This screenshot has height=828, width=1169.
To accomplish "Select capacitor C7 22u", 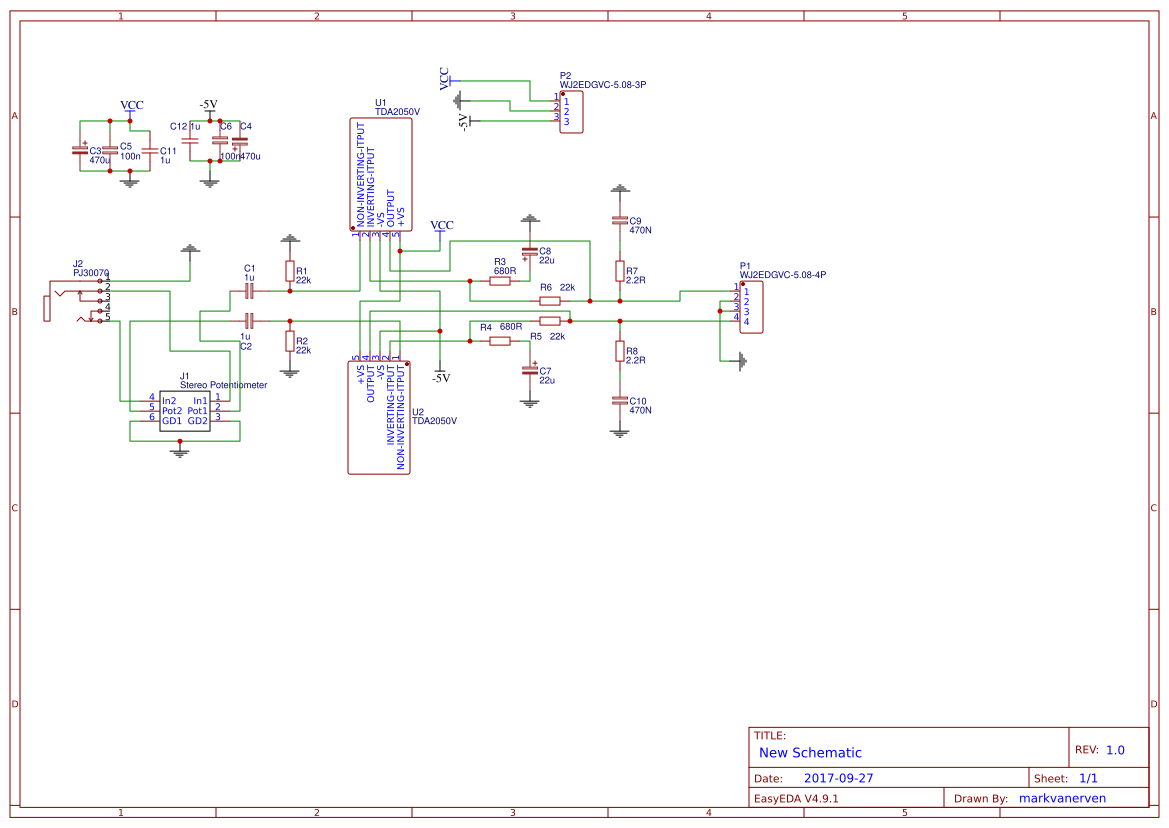I will (x=528, y=372).
